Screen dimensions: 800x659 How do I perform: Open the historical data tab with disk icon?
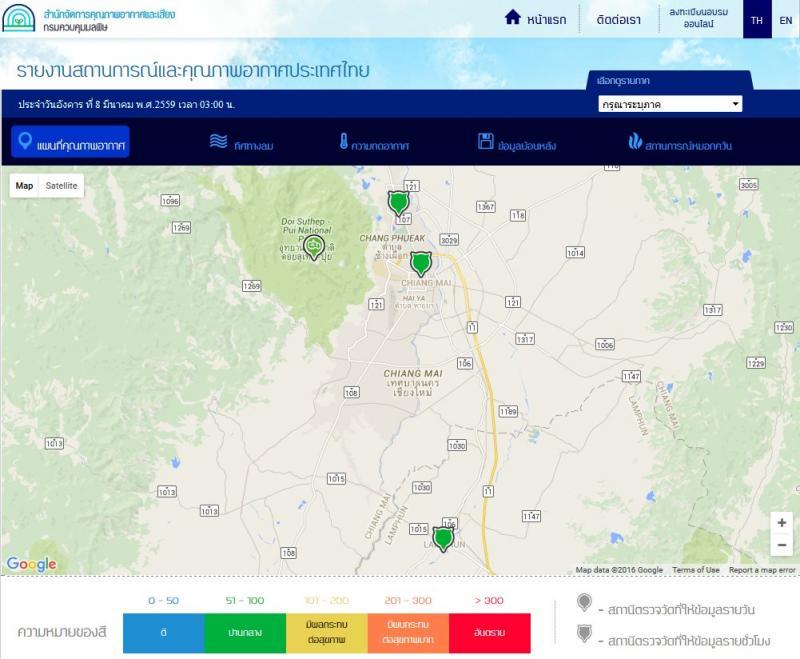point(516,143)
